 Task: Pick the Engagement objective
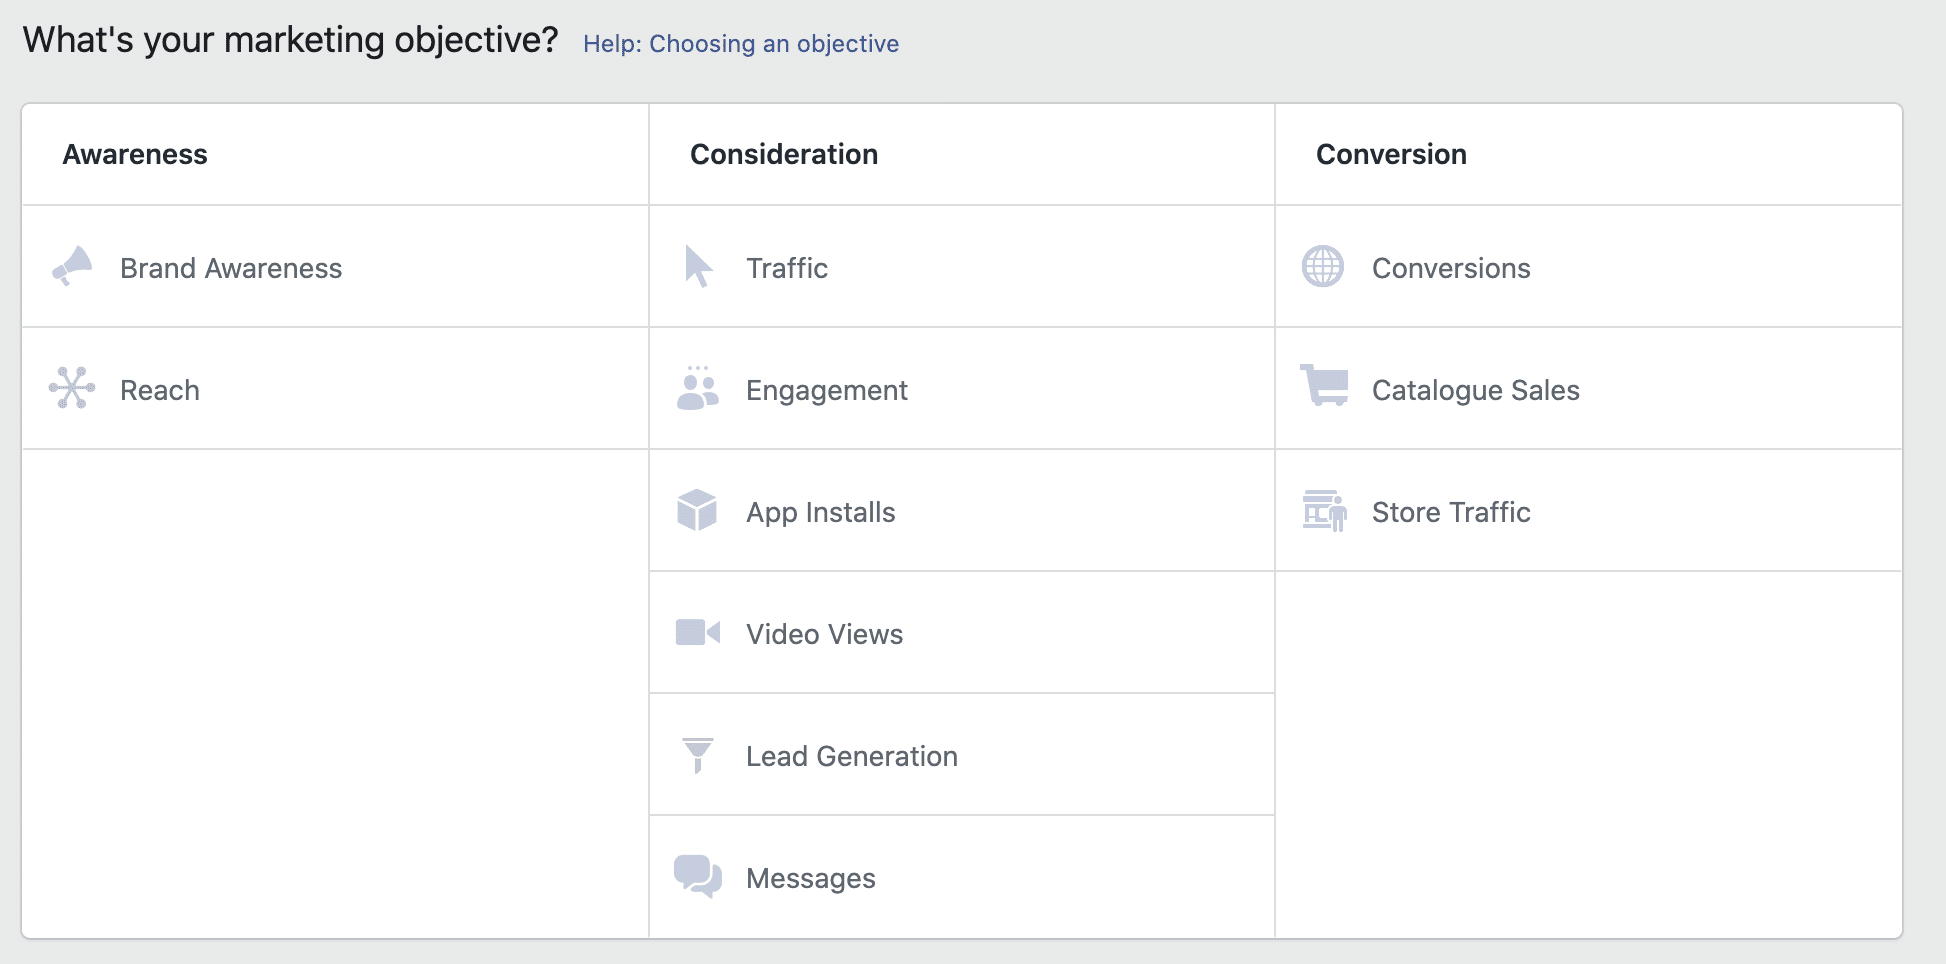(826, 389)
